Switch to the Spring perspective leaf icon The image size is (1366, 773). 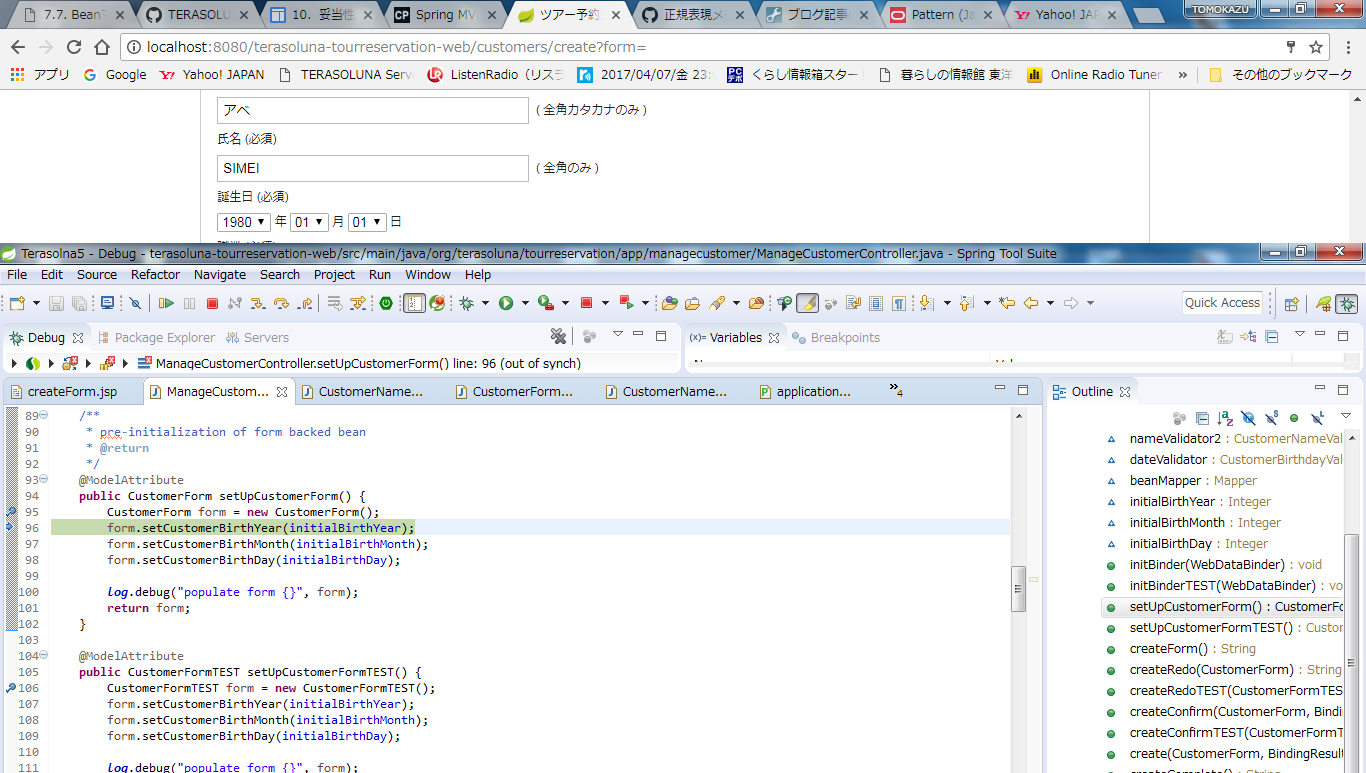click(x=1323, y=304)
